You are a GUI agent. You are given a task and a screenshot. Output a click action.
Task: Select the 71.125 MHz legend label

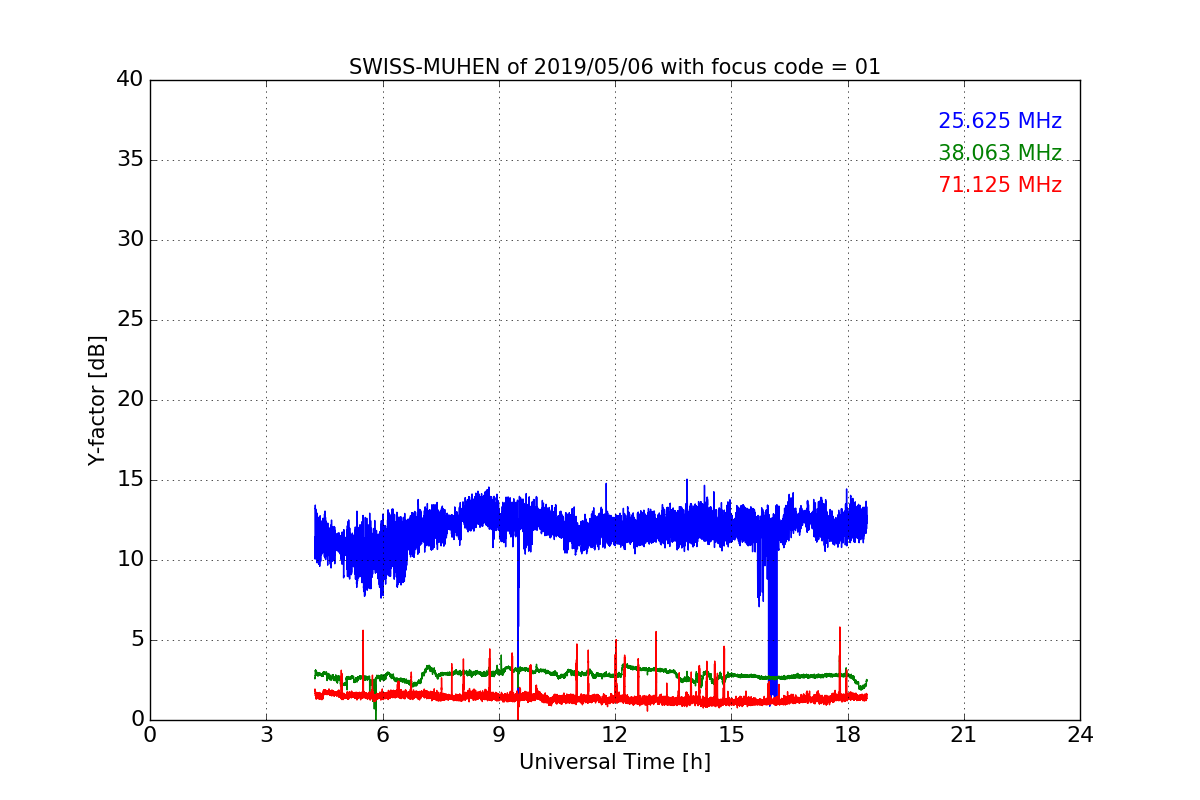[x=1000, y=185]
